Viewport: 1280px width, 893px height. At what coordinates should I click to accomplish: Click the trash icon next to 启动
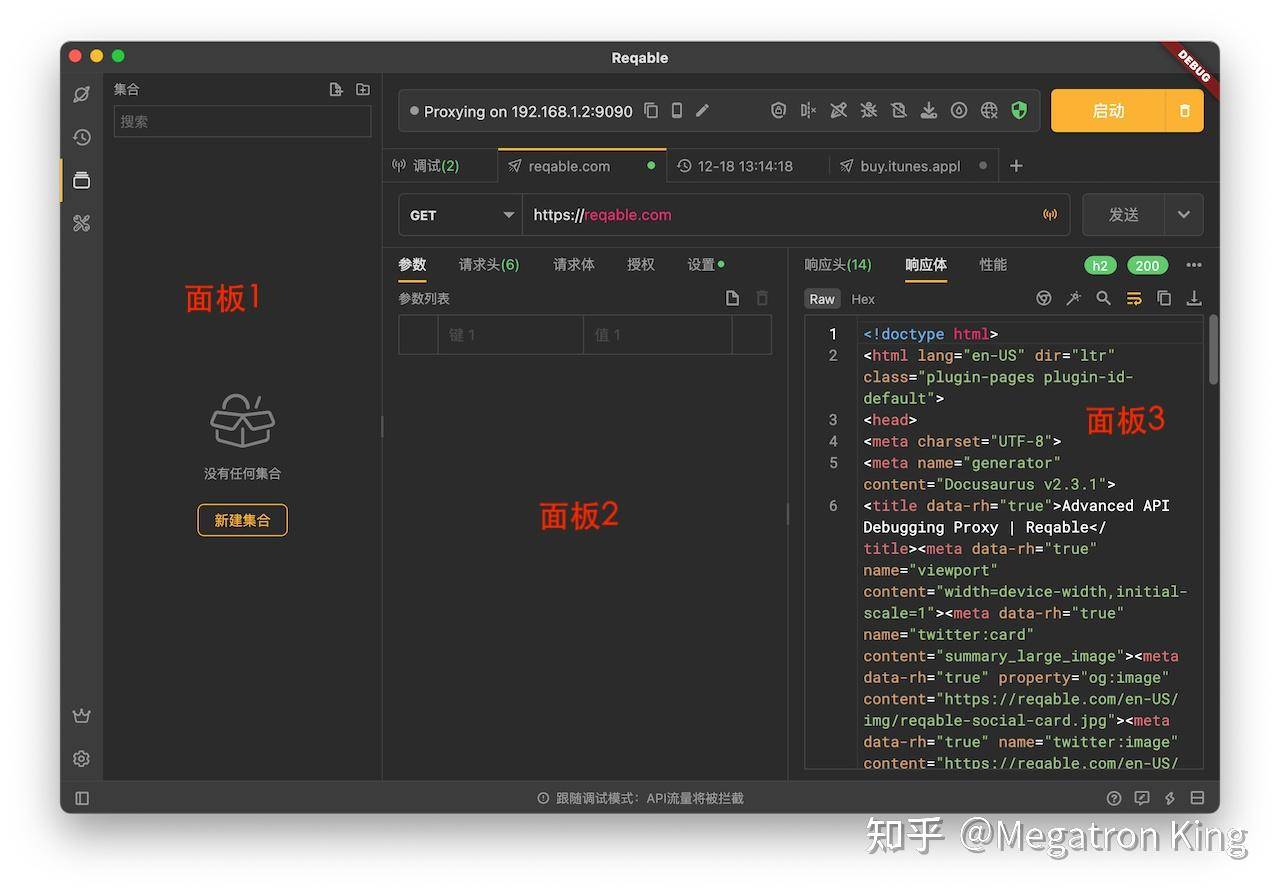(x=1185, y=111)
